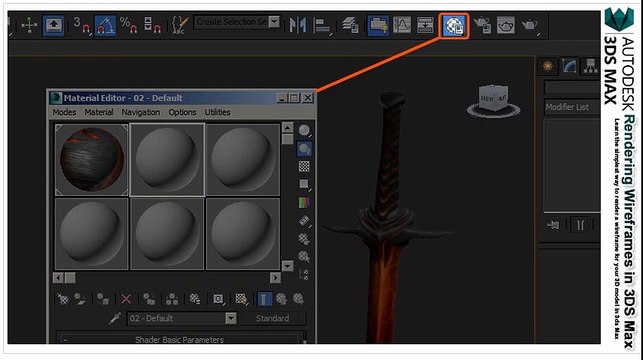Click the 02 - Default material name field

coord(182,319)
